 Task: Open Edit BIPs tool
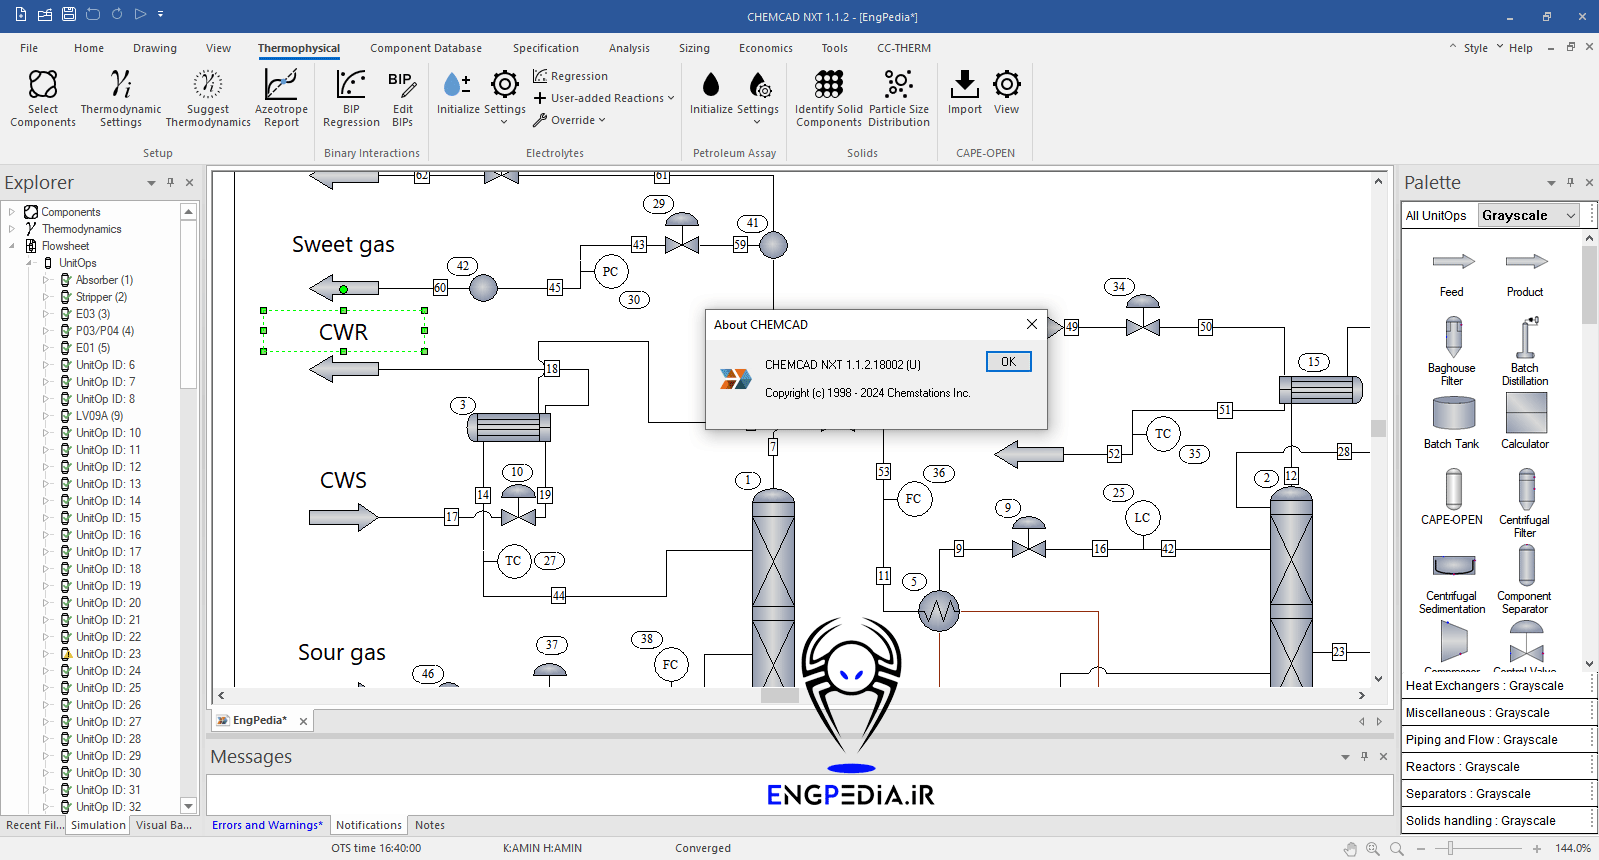tap(403, 98)
